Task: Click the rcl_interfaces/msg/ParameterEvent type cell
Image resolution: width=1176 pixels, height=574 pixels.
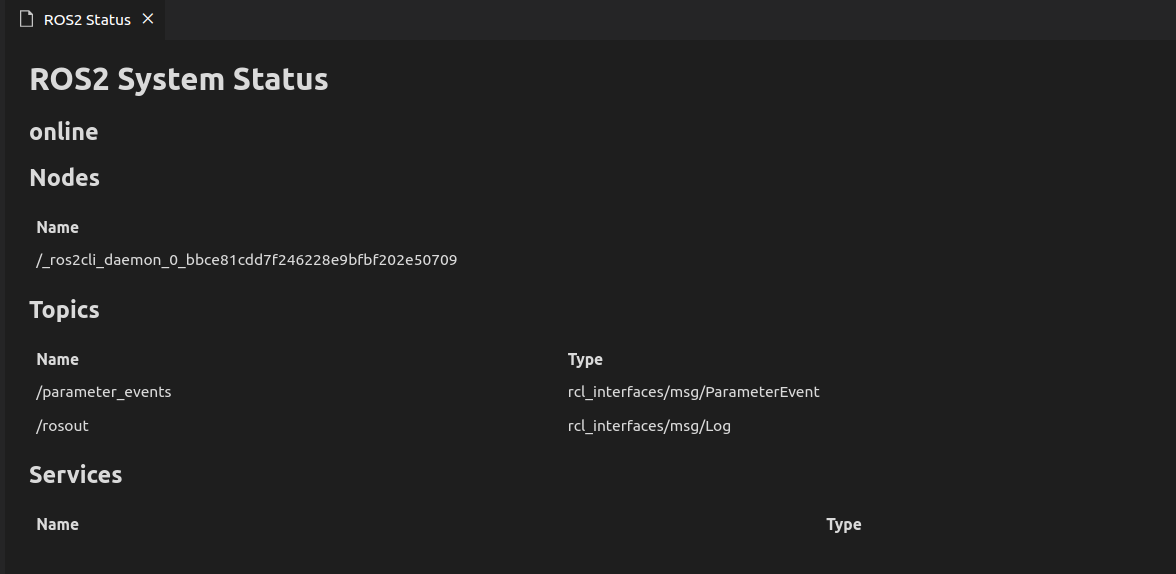Action: 694,392
